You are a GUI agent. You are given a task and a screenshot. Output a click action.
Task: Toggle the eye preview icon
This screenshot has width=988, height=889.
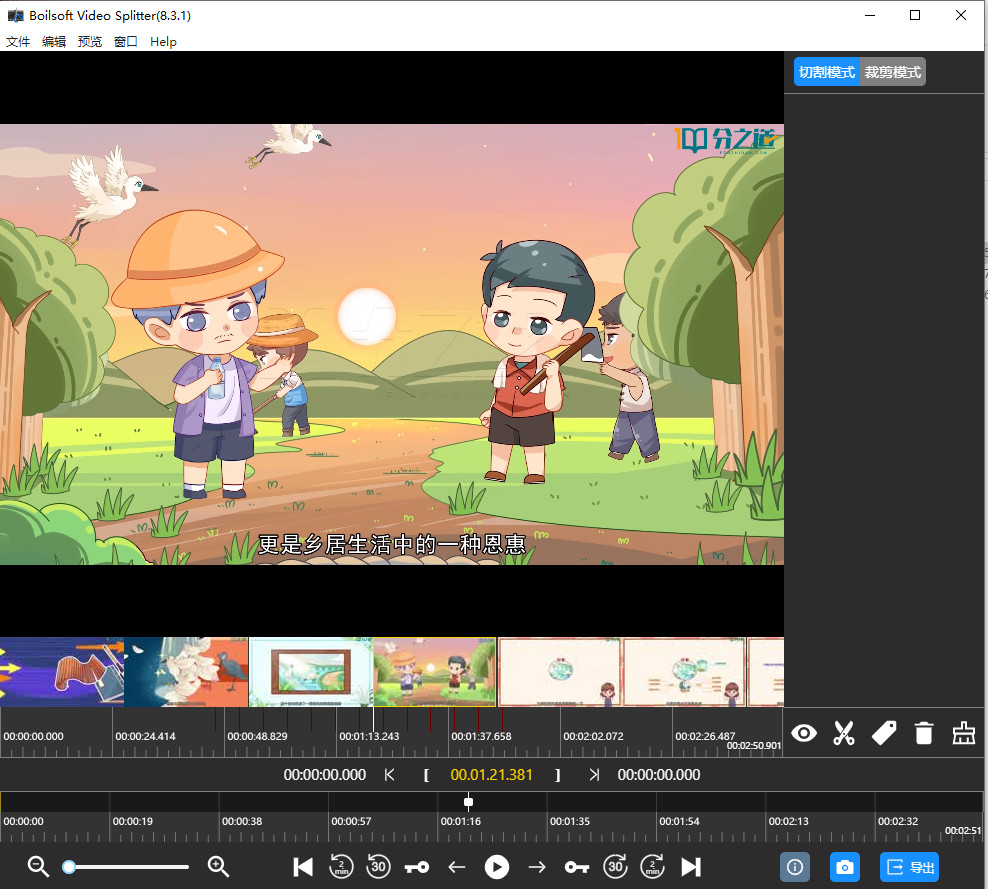(x=804, y=734)
